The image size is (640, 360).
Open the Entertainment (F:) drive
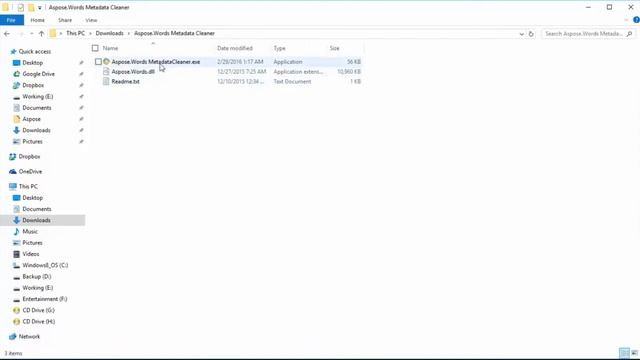pos(44,299)
